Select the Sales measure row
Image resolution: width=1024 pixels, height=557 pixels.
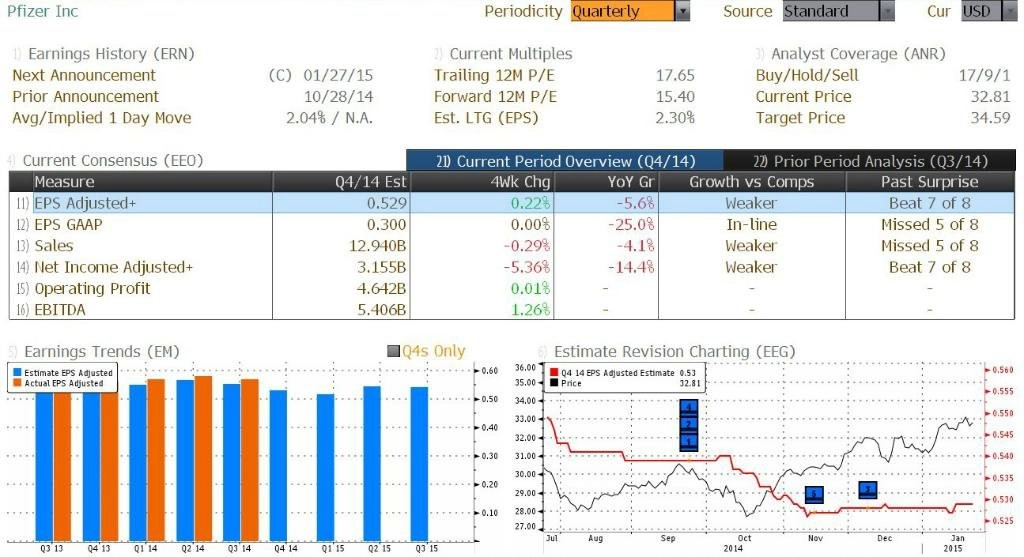coord(512,246)
